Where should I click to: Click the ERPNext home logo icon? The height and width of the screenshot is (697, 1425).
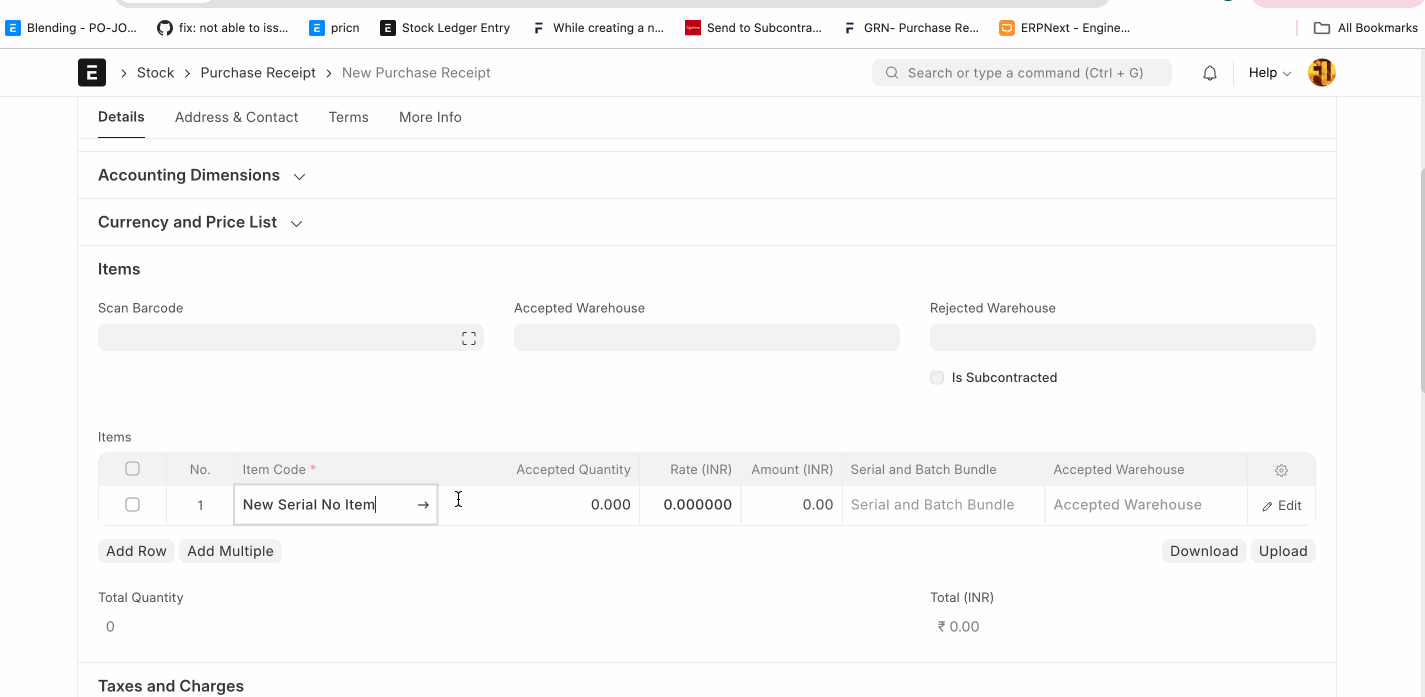(92, 73)
